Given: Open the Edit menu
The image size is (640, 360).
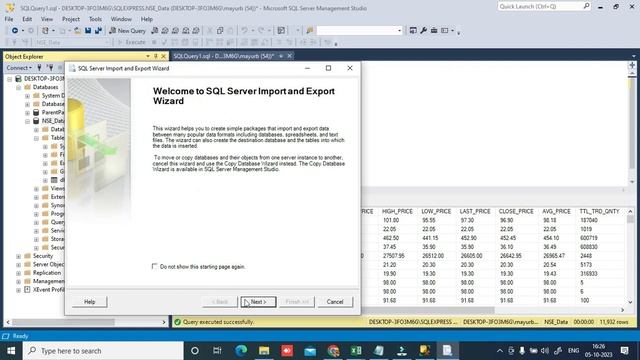Looking at the screenshot, I should coord(27,19).
